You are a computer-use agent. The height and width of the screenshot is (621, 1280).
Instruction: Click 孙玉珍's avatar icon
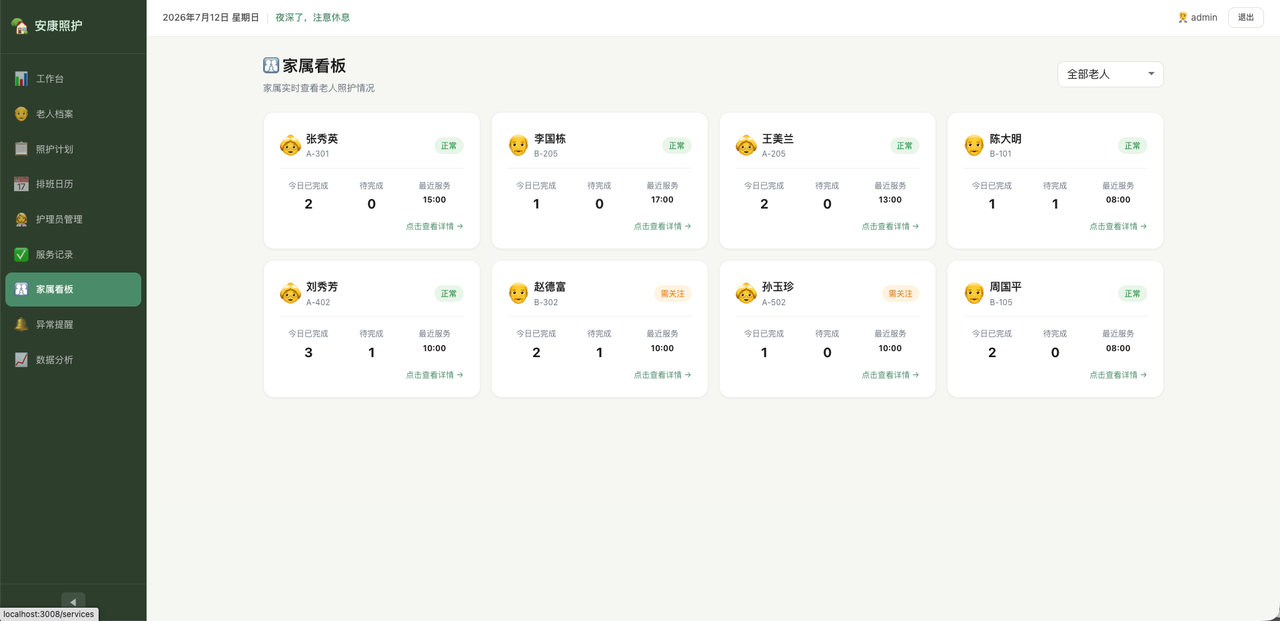746,293
